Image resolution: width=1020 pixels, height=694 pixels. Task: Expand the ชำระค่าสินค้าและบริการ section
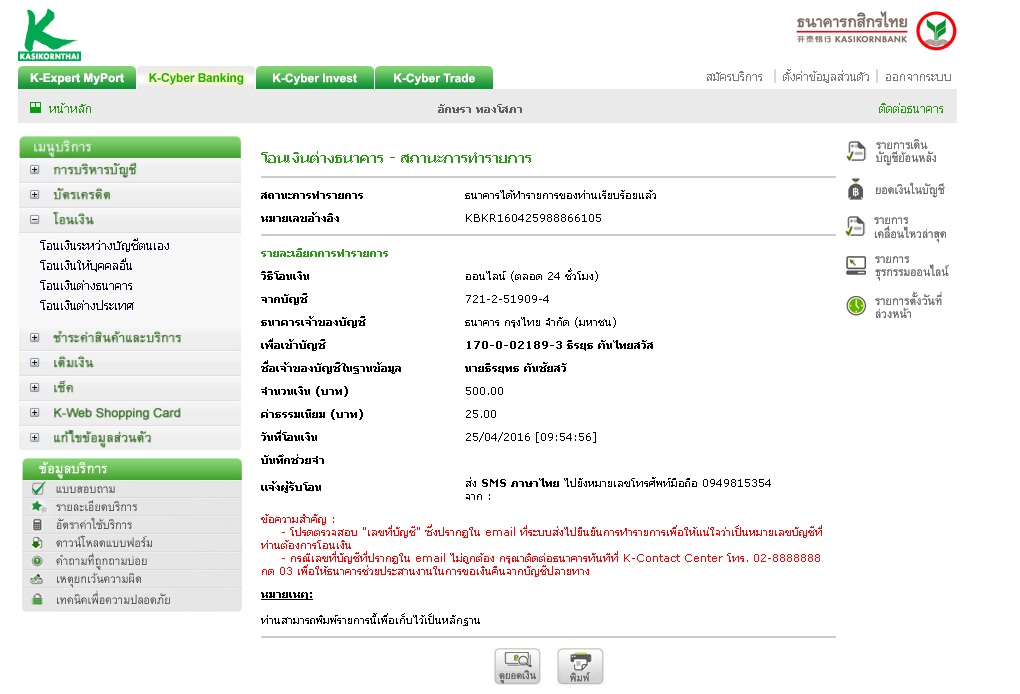click(35, 338)
